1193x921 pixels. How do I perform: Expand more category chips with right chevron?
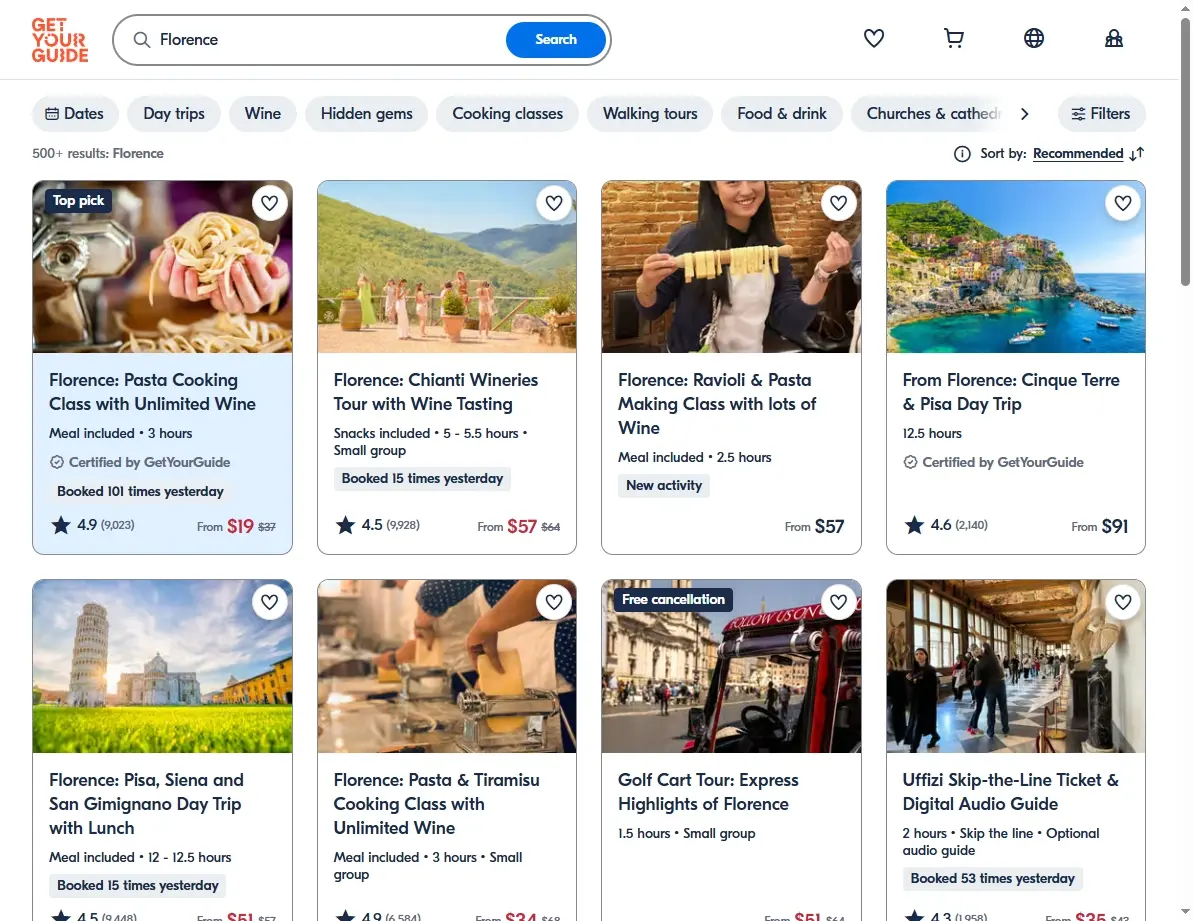pos(1024,114)
